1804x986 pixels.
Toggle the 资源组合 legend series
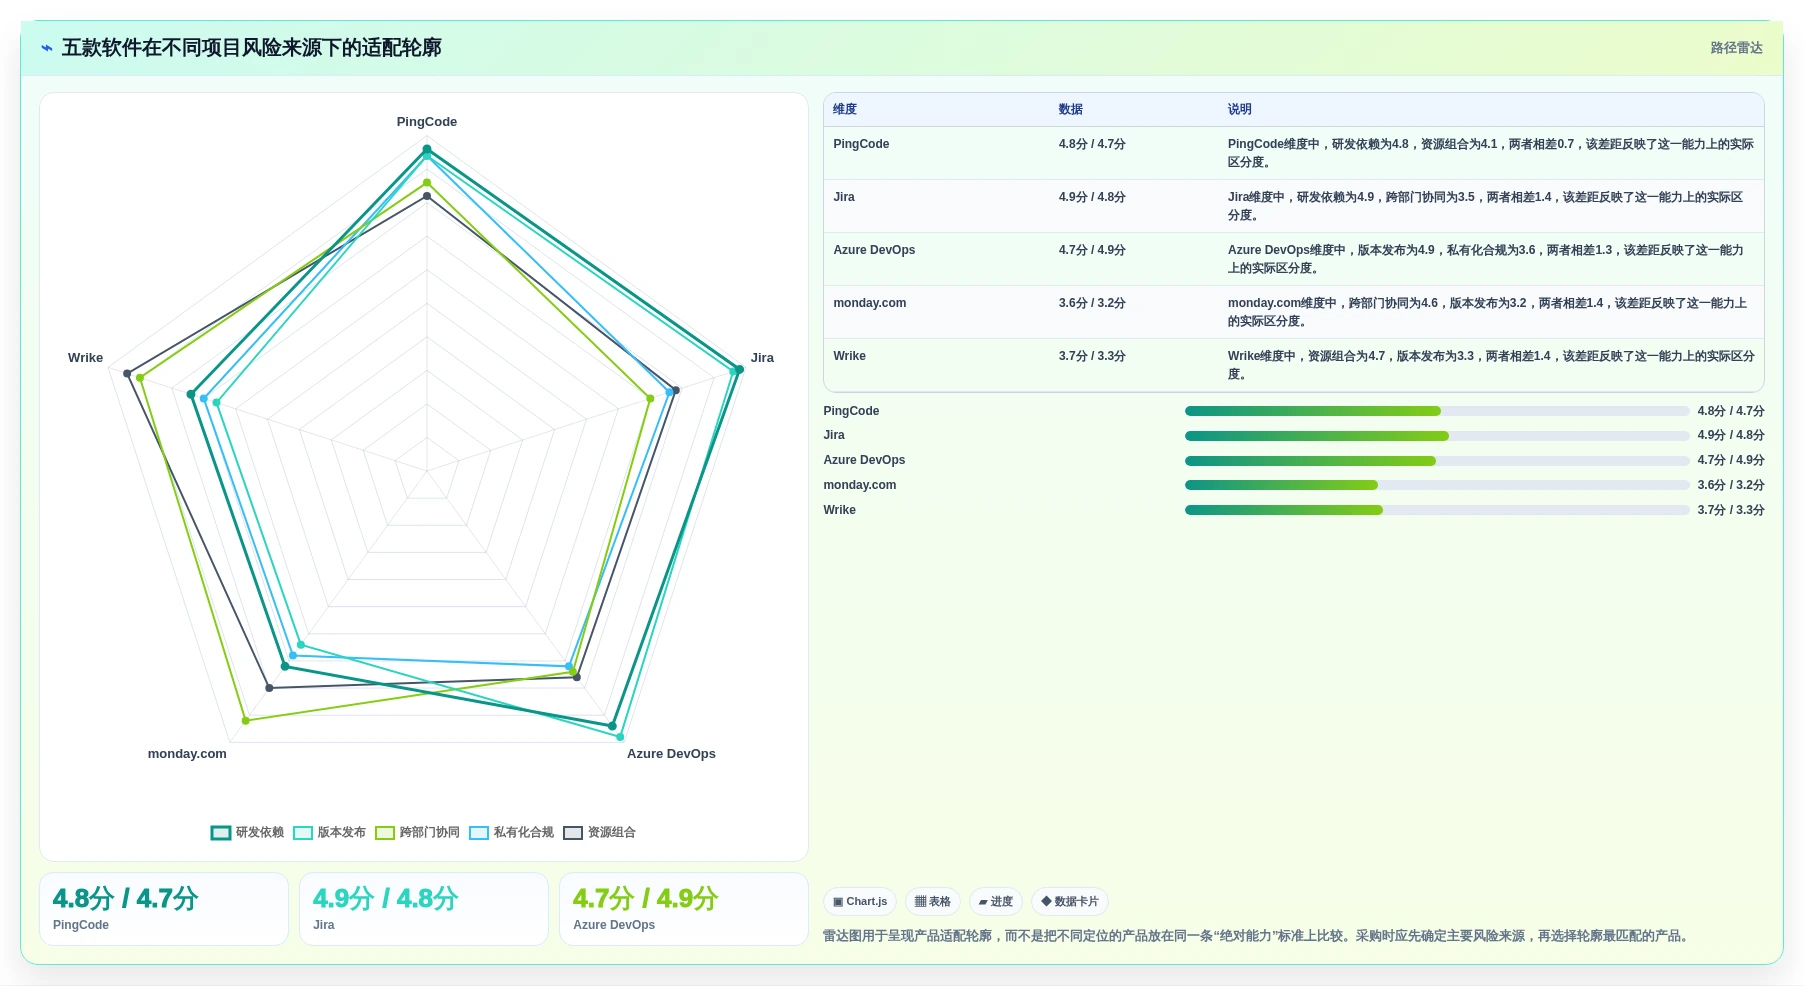point(599,832)
